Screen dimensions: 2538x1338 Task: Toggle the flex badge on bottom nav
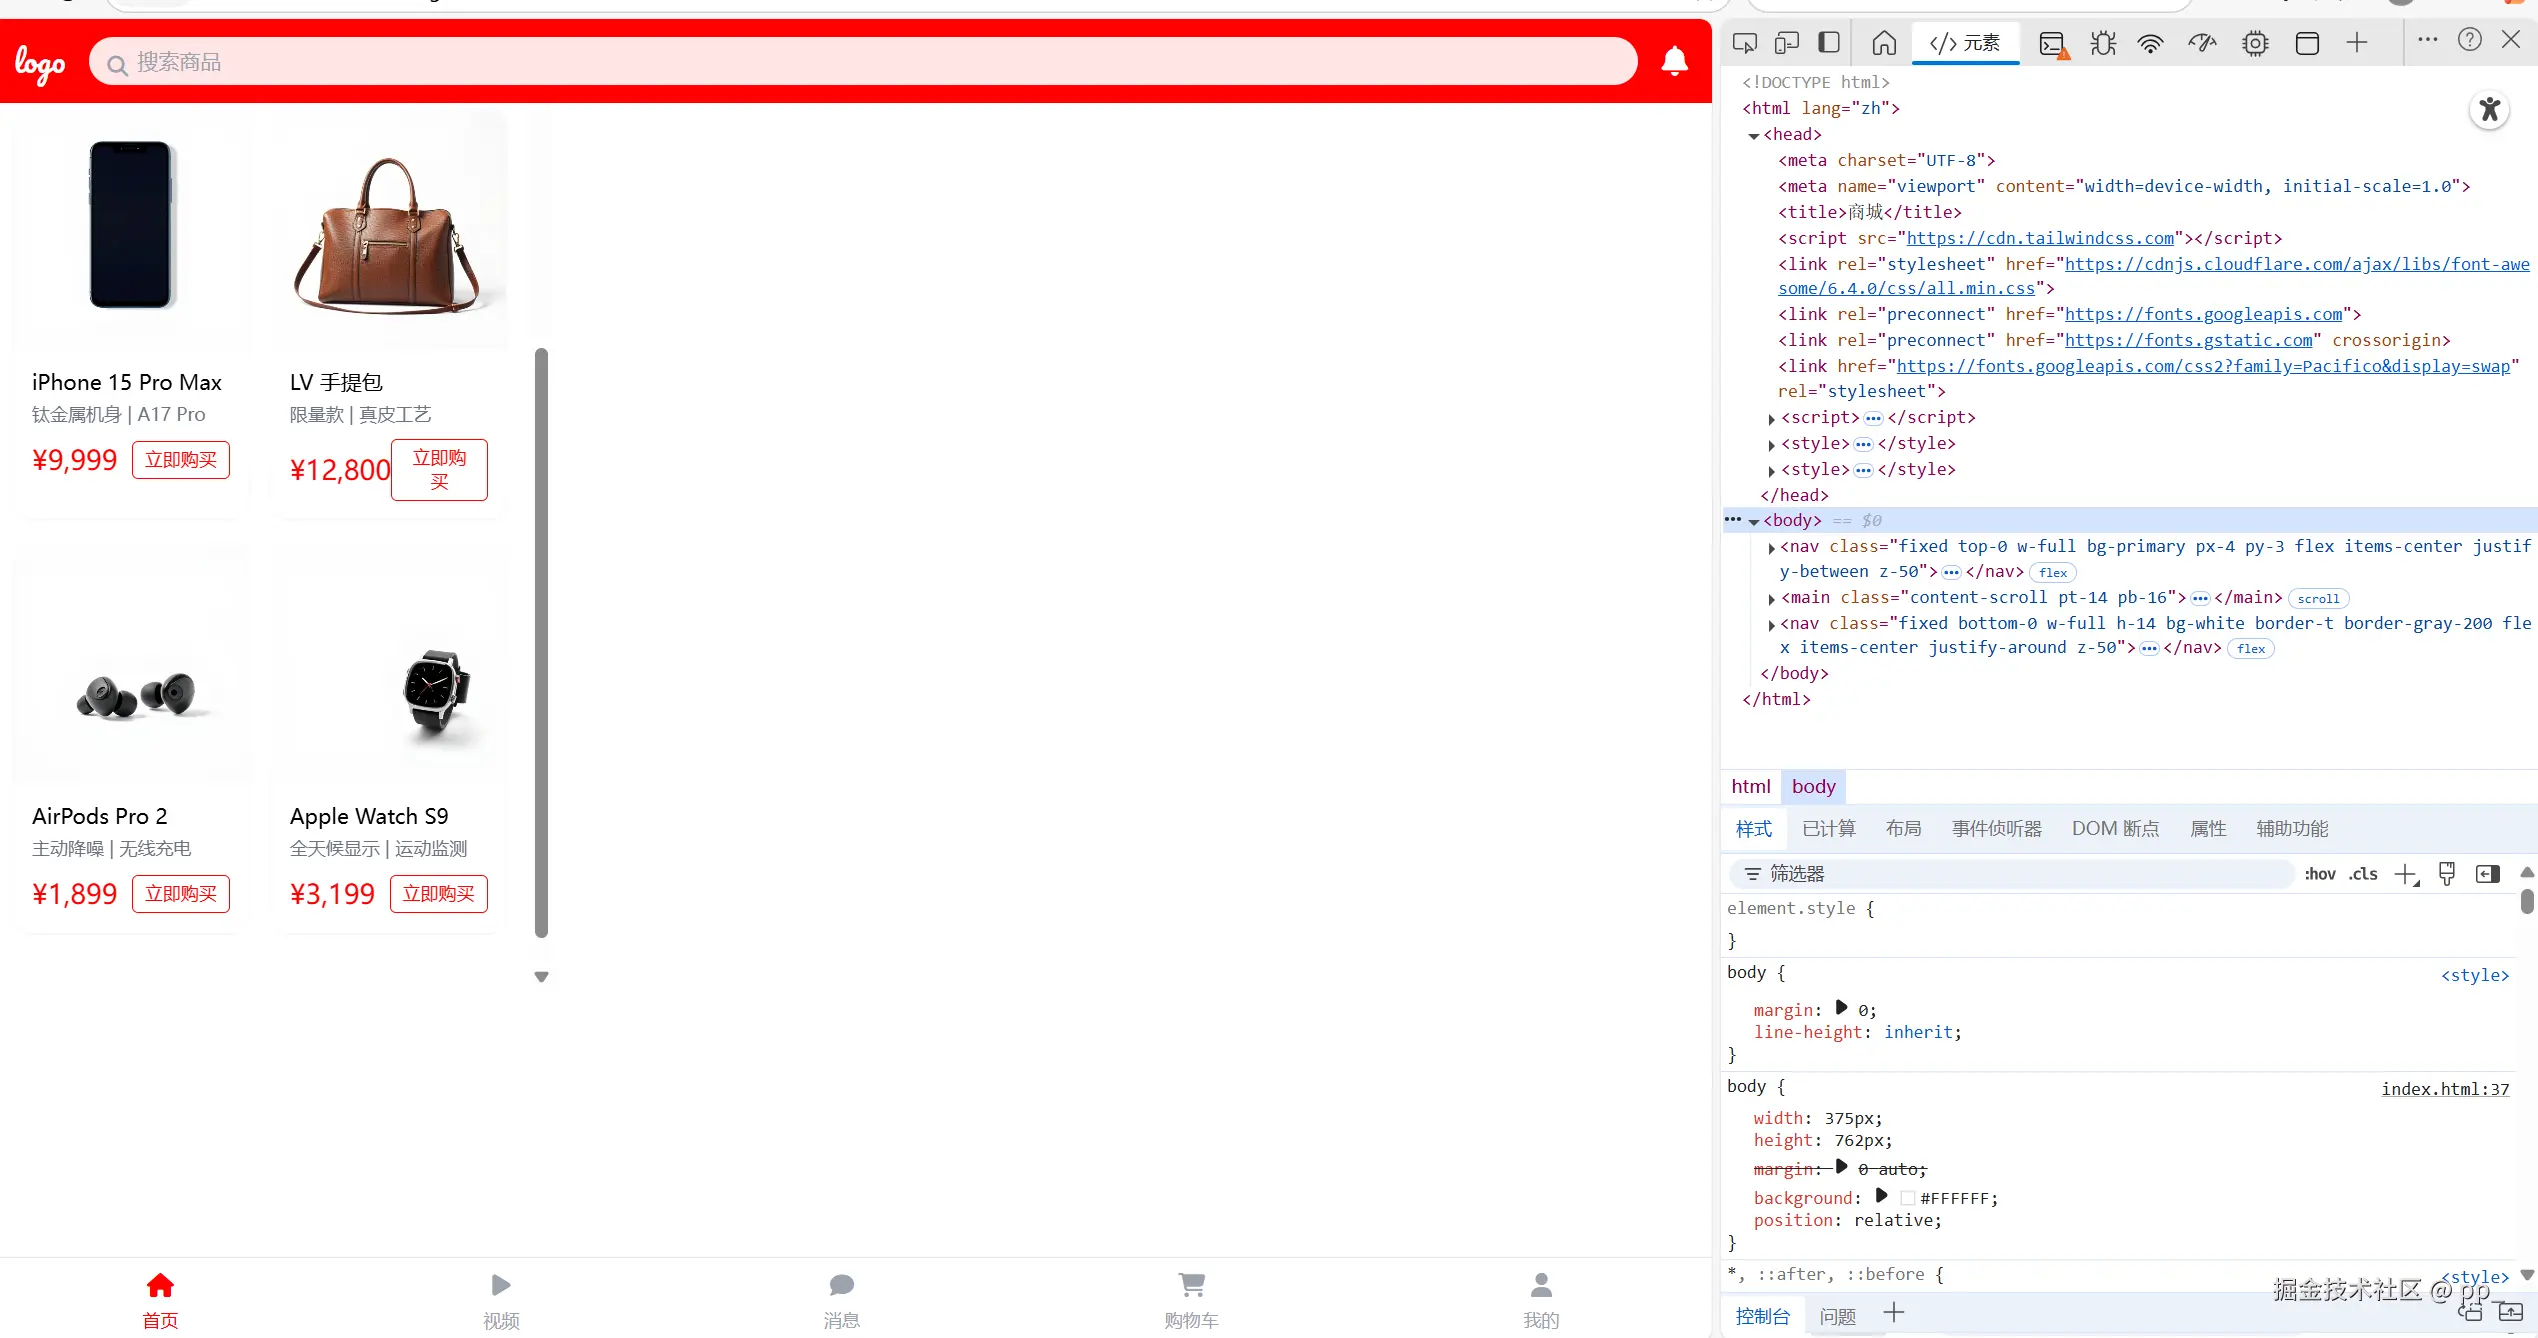click(x=2251, y=649)
